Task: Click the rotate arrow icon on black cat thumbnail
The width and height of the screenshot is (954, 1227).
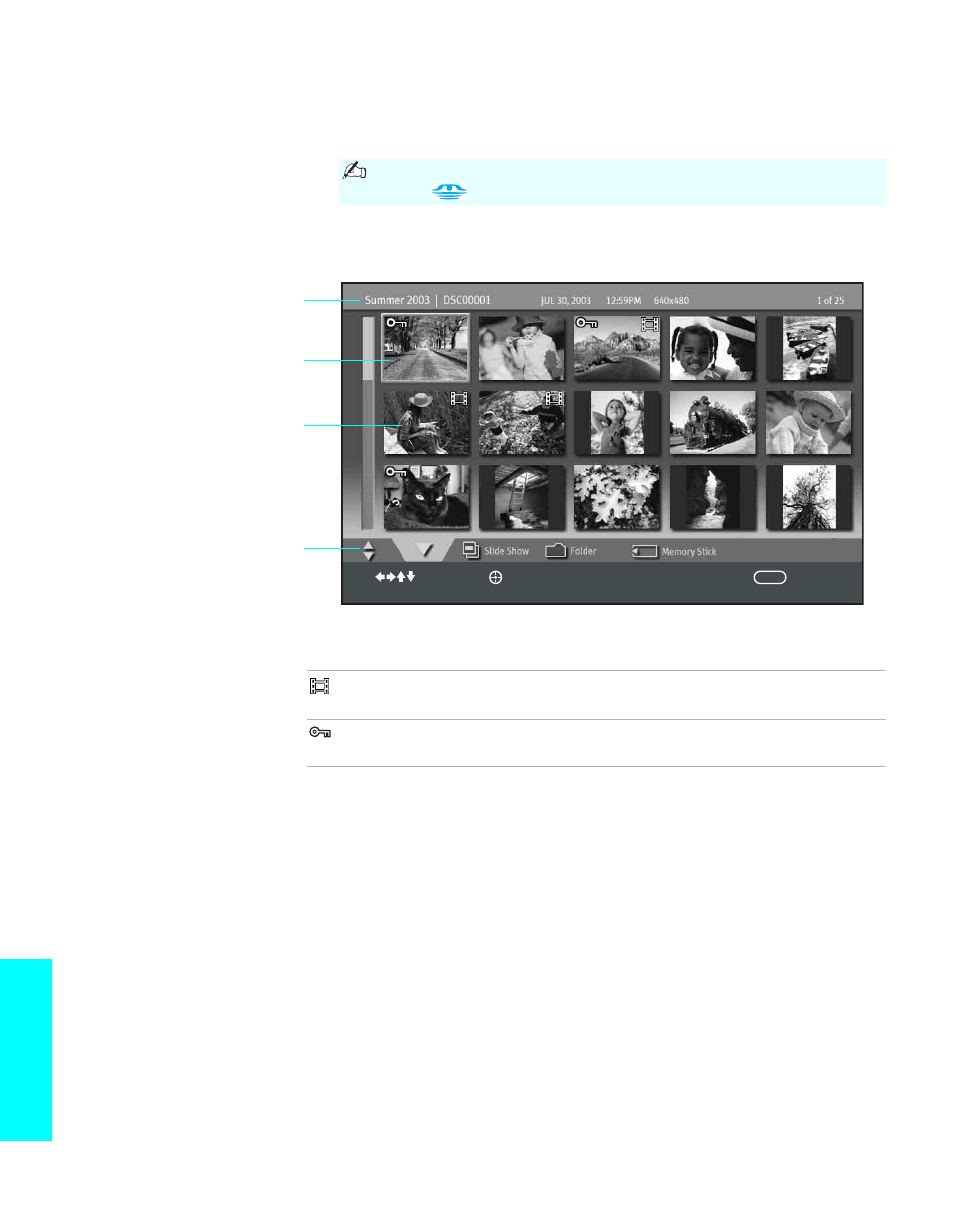Action: coord(394,503)
